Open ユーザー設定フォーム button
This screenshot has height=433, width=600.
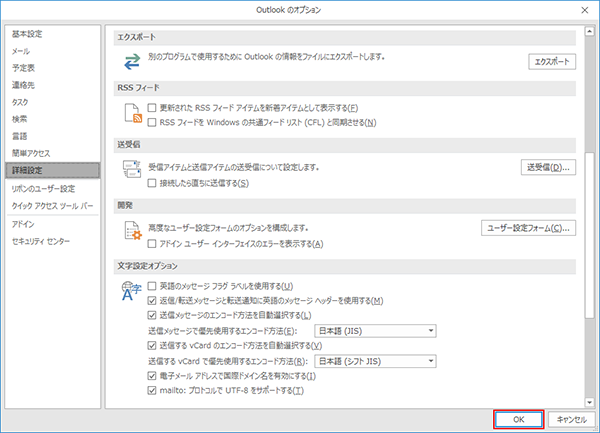[529, 228]
